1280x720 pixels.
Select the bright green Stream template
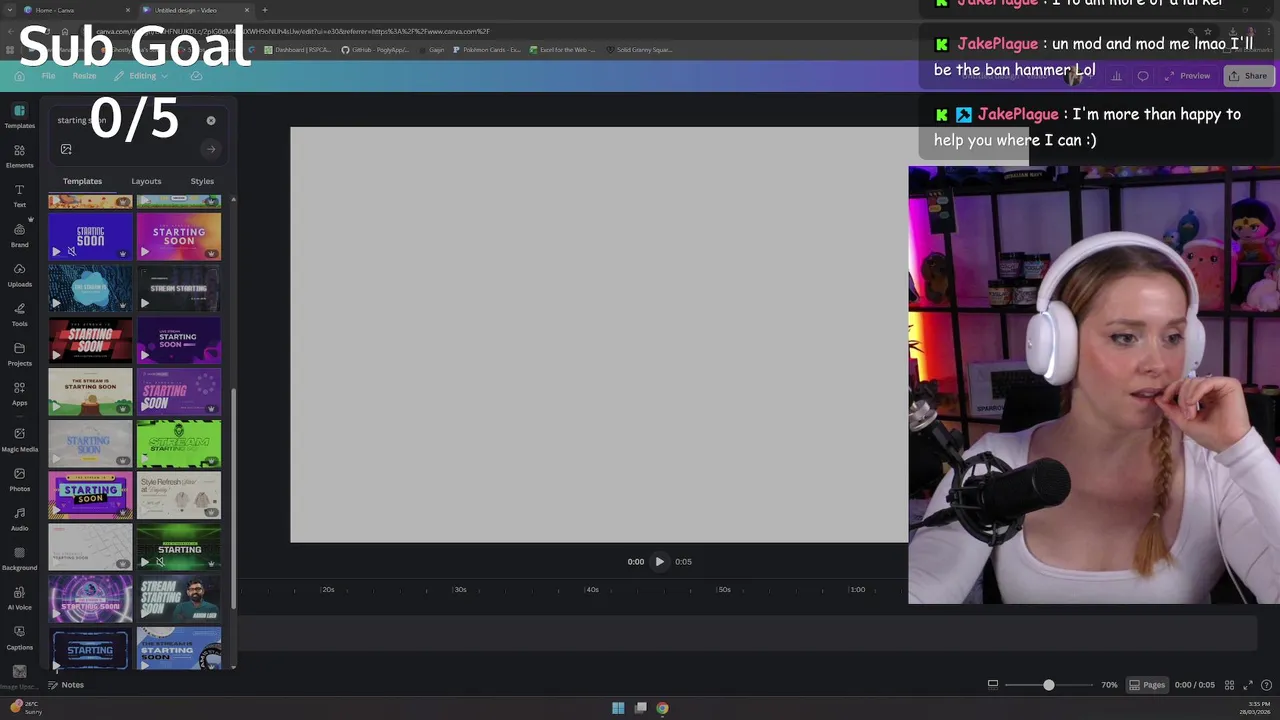[x=179, y=444]
